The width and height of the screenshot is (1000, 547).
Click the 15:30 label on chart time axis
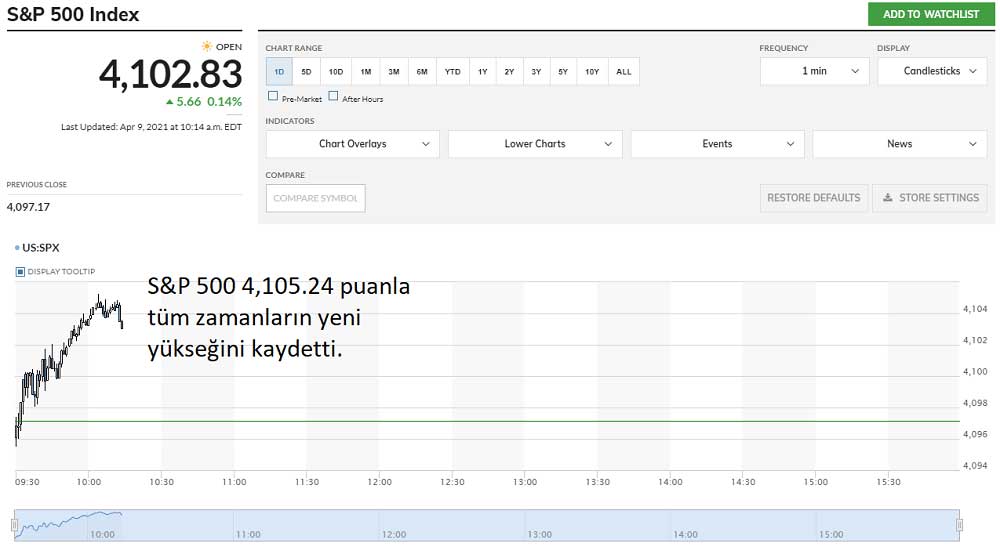pyautogui.click(x=888, y=482)
